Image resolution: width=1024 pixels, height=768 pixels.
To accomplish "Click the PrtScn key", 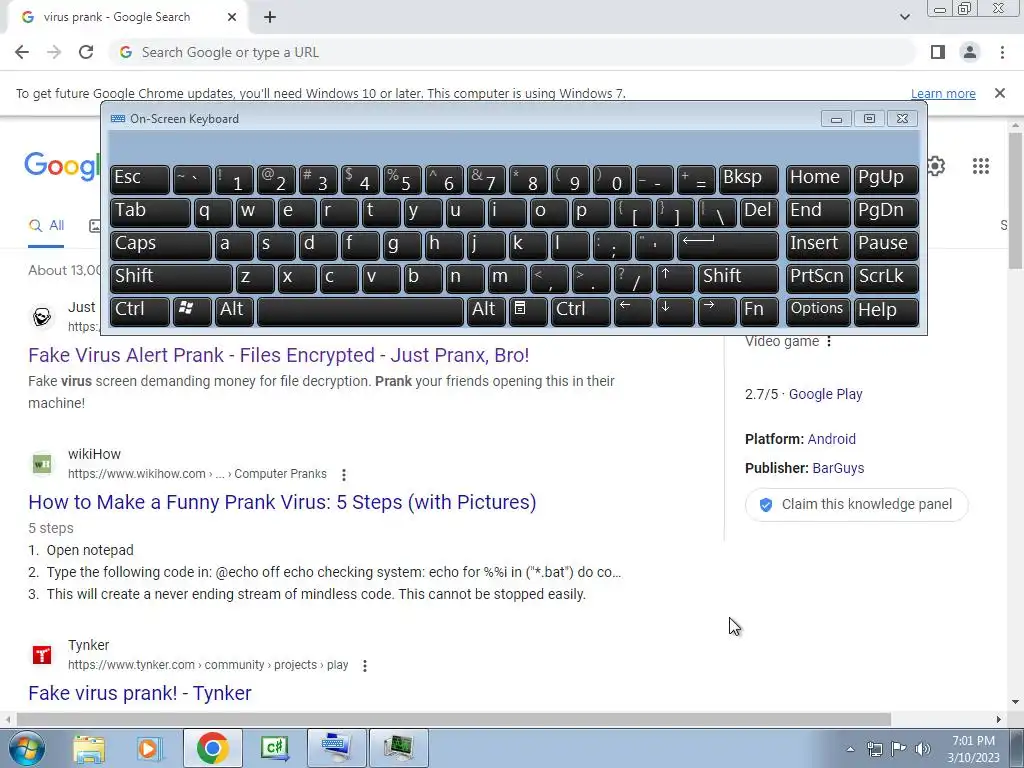I will 818,277.
